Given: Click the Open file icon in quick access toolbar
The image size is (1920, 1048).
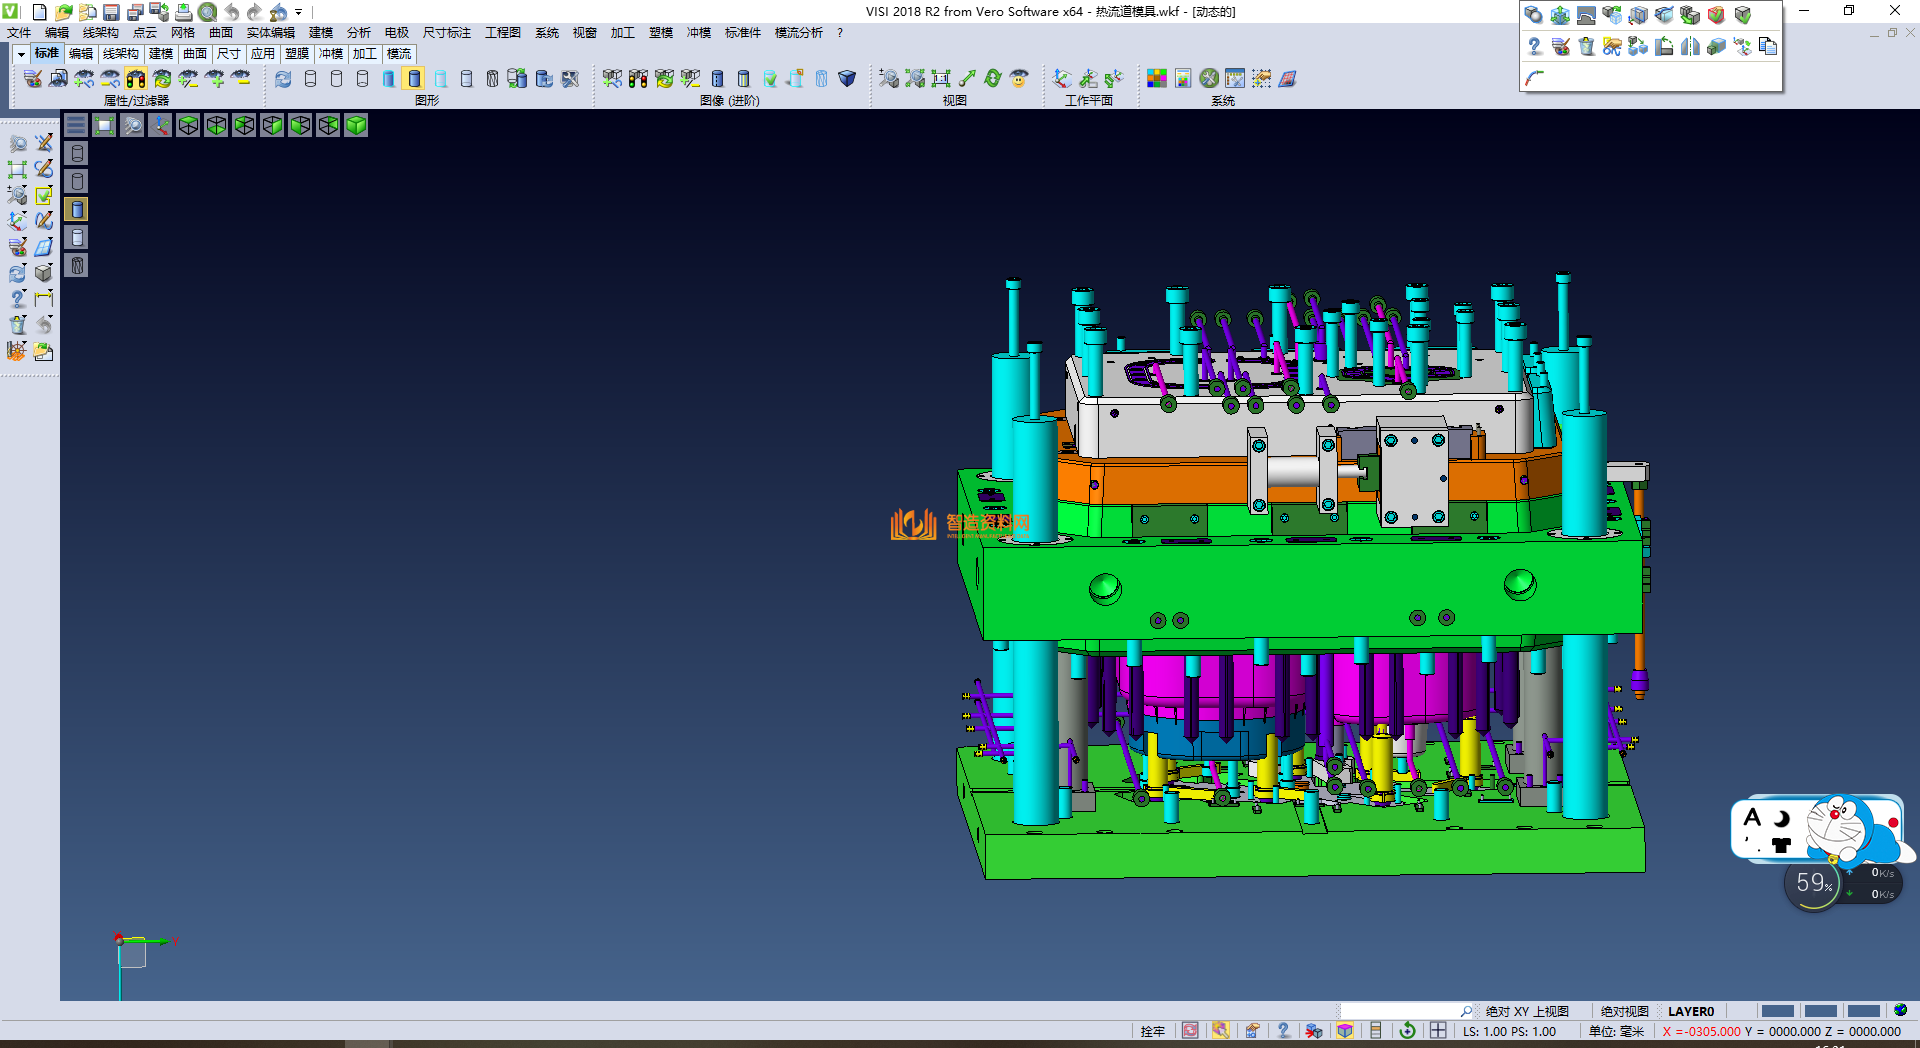Looking at the screenshot, I should [x=63, y=12].
